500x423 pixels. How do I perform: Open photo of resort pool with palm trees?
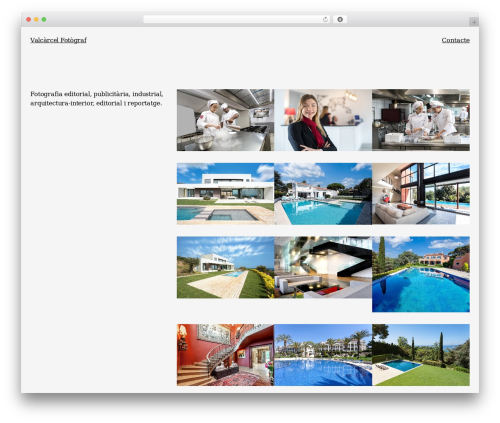(x=323, y=355)
